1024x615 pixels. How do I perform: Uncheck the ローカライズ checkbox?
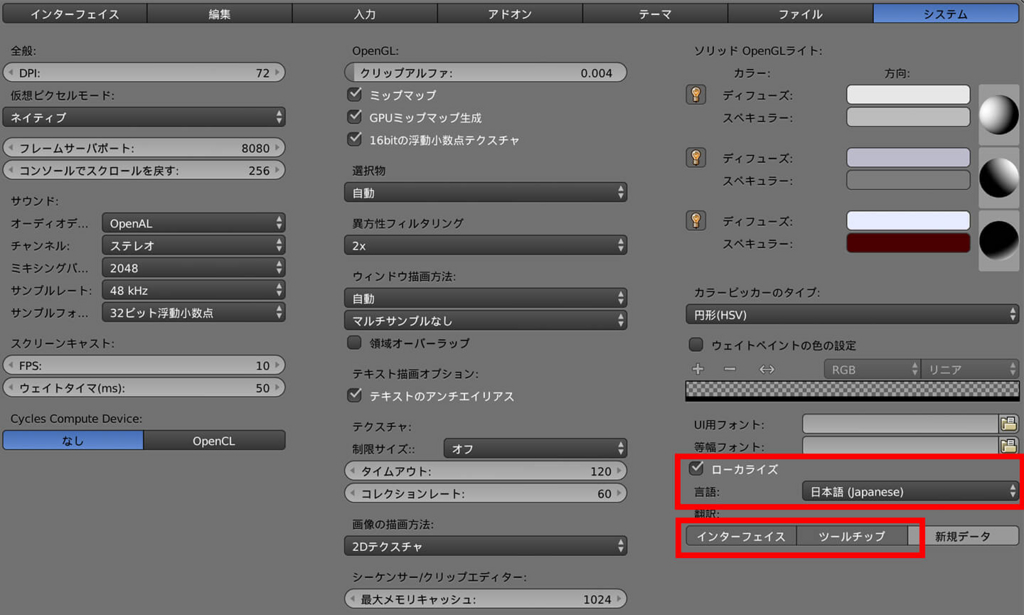(x=696, y=469)
